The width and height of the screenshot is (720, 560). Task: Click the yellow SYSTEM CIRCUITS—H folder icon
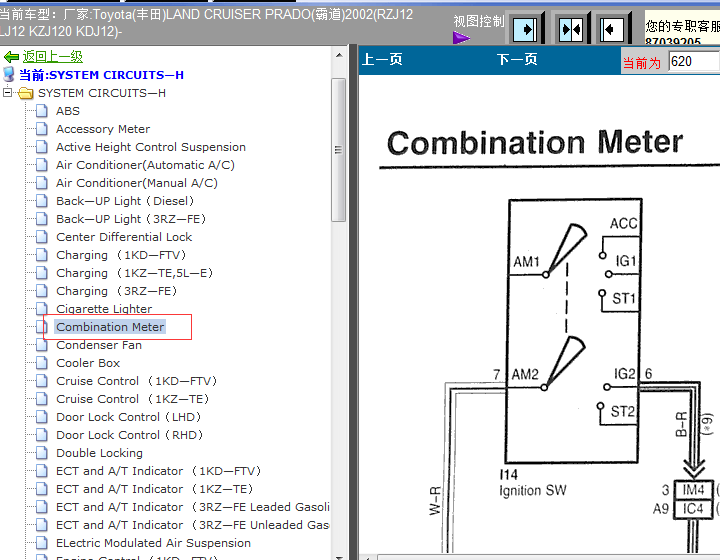click(x=26, y=93)
